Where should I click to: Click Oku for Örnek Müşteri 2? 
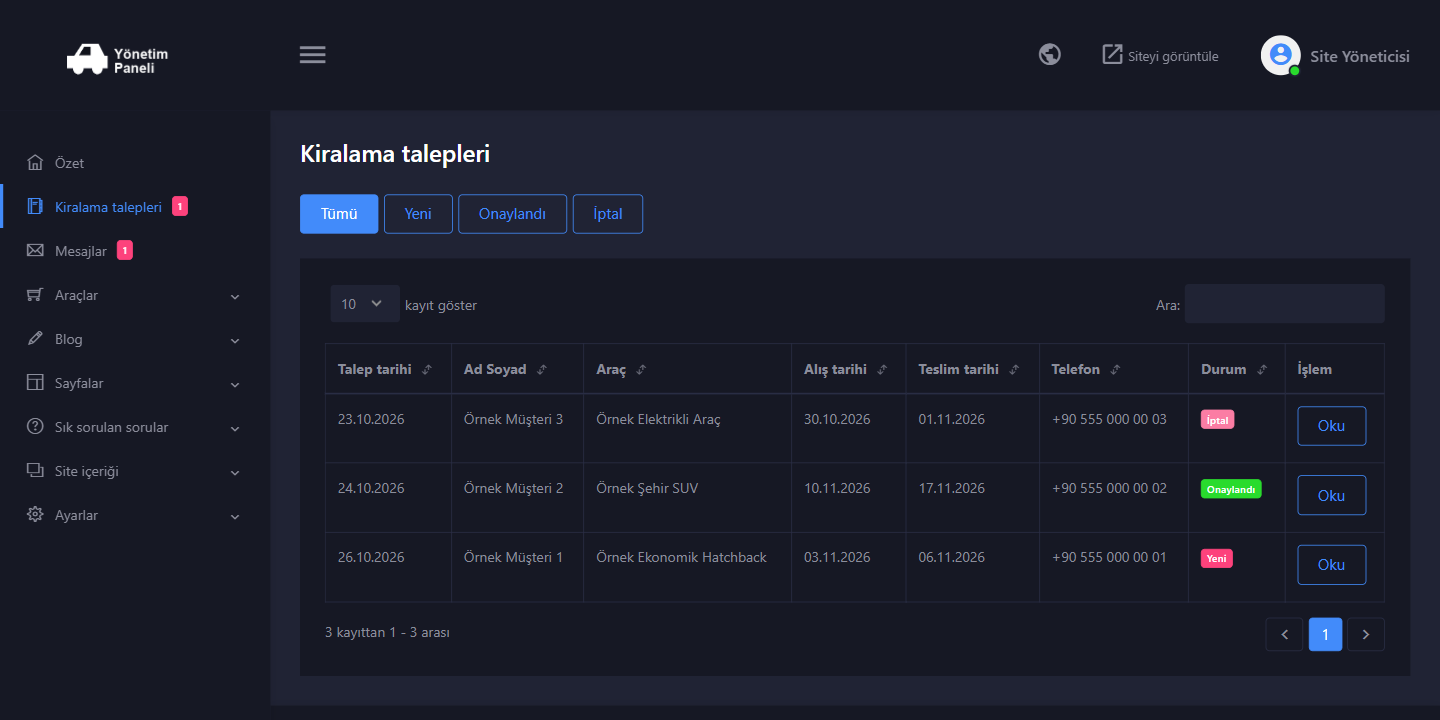tap(1331, 496)
